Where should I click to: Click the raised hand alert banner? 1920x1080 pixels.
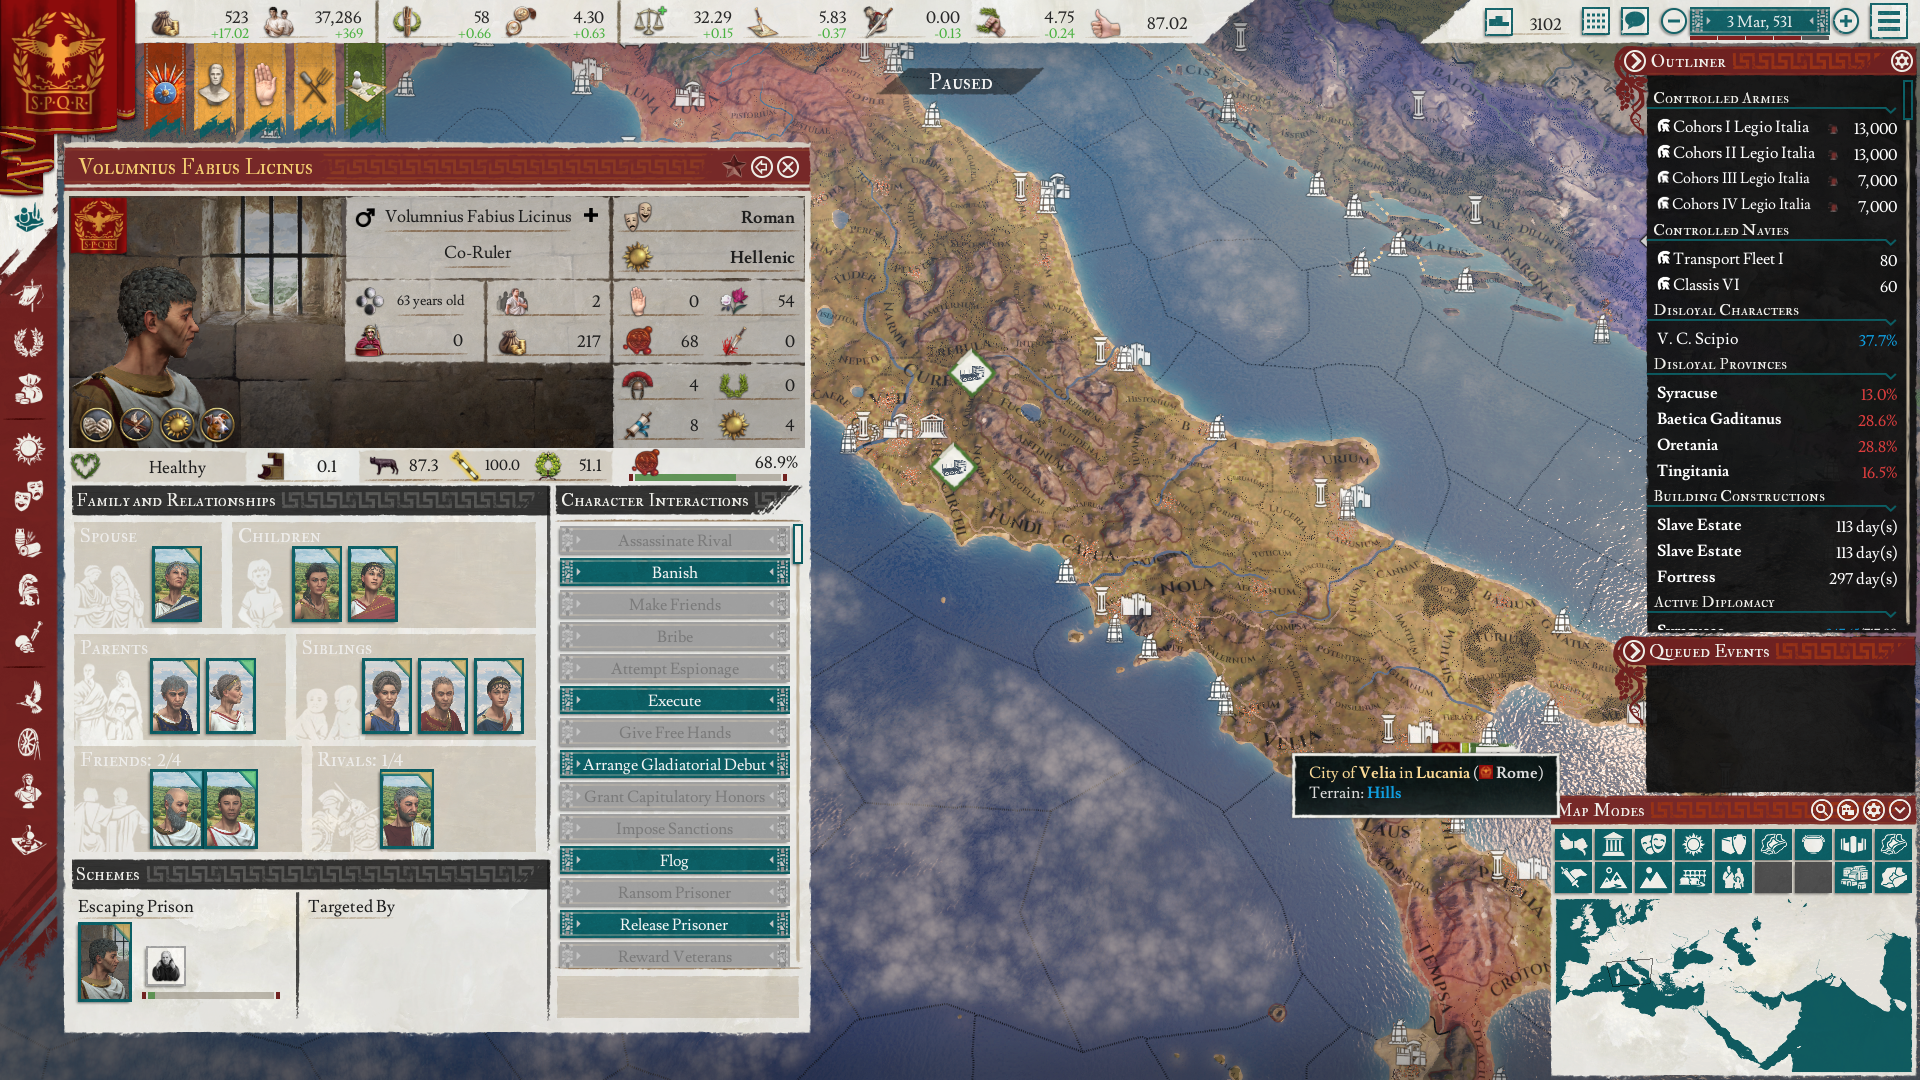click(x=264, y=88)
